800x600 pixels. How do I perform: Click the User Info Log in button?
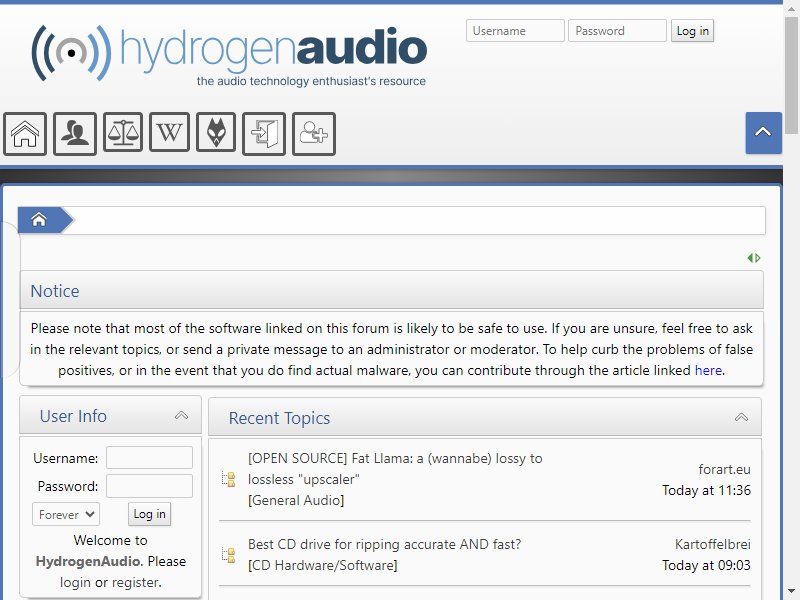coord(149,514)
